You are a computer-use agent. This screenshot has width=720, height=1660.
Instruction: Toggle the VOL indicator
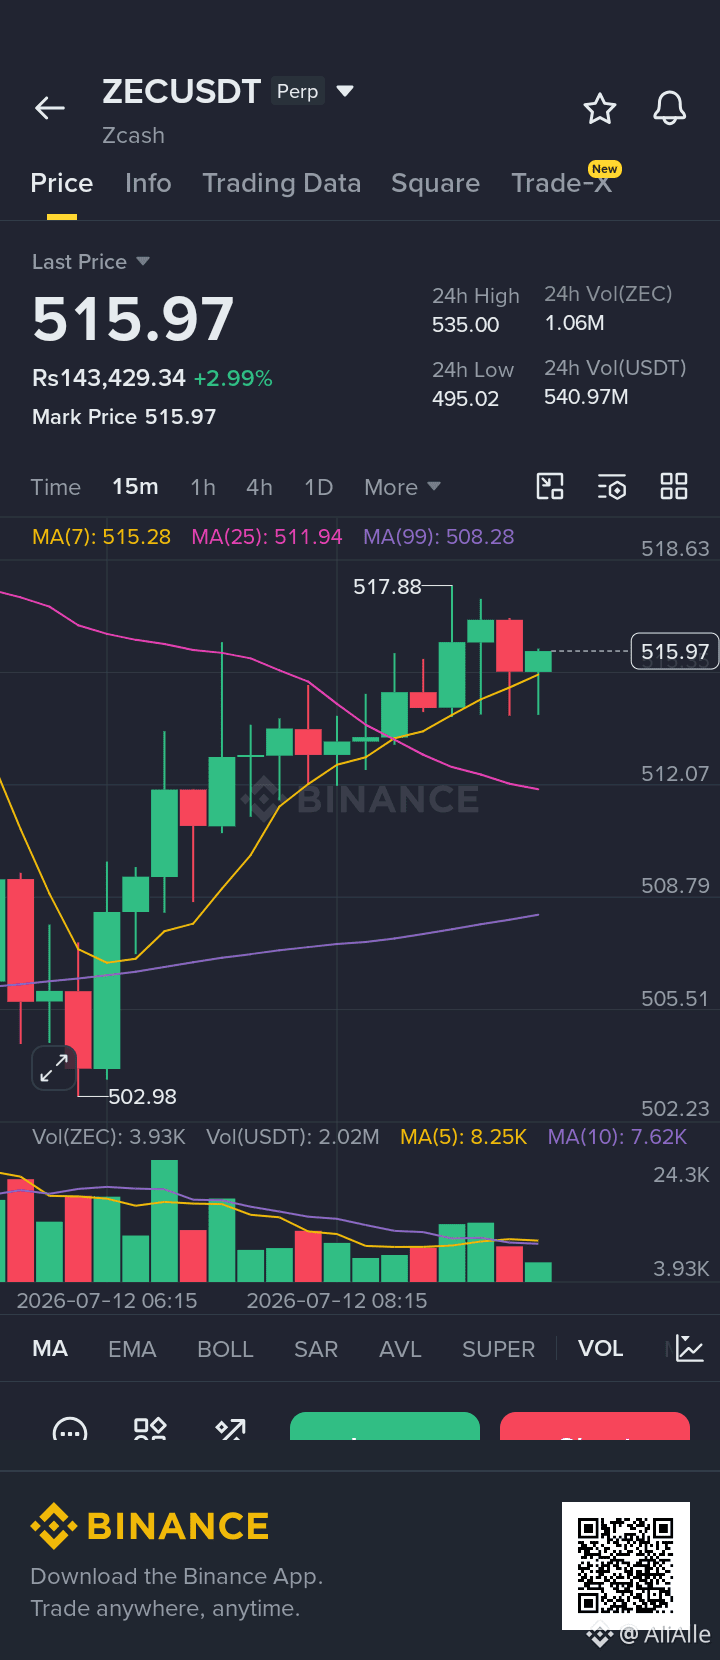(x=600, y=1349)
